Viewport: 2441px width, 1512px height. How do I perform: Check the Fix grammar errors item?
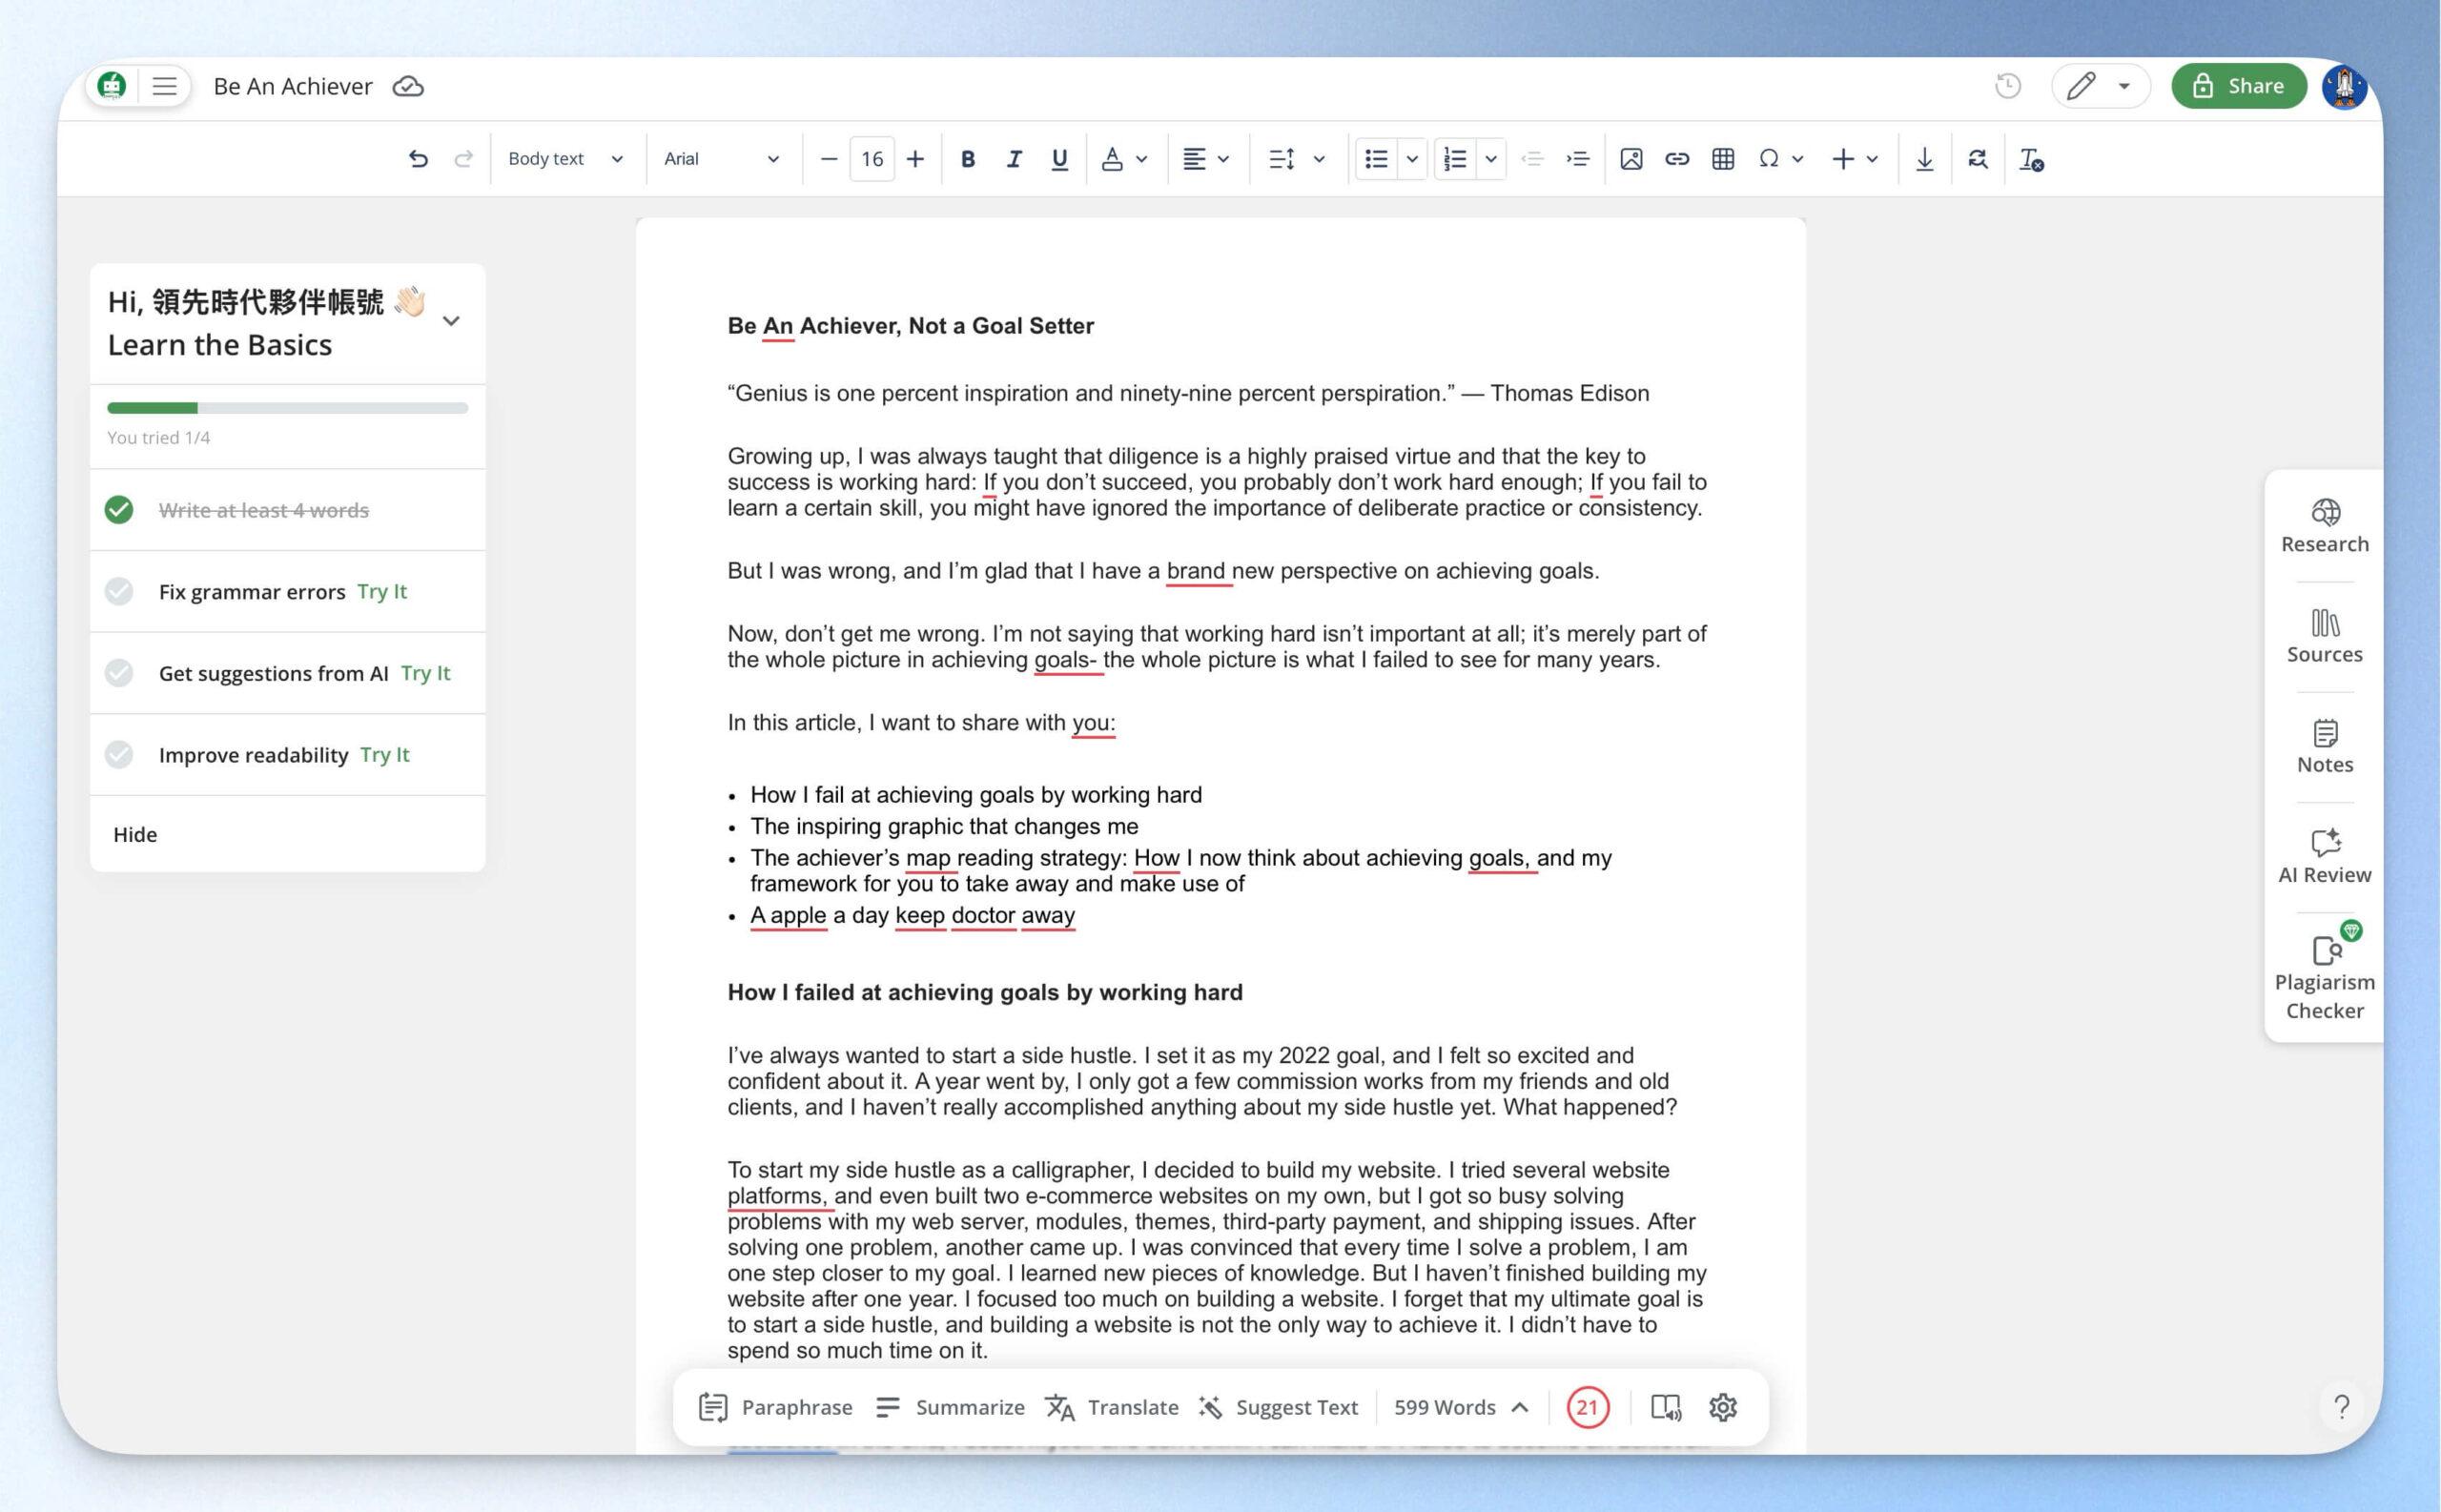119,592
